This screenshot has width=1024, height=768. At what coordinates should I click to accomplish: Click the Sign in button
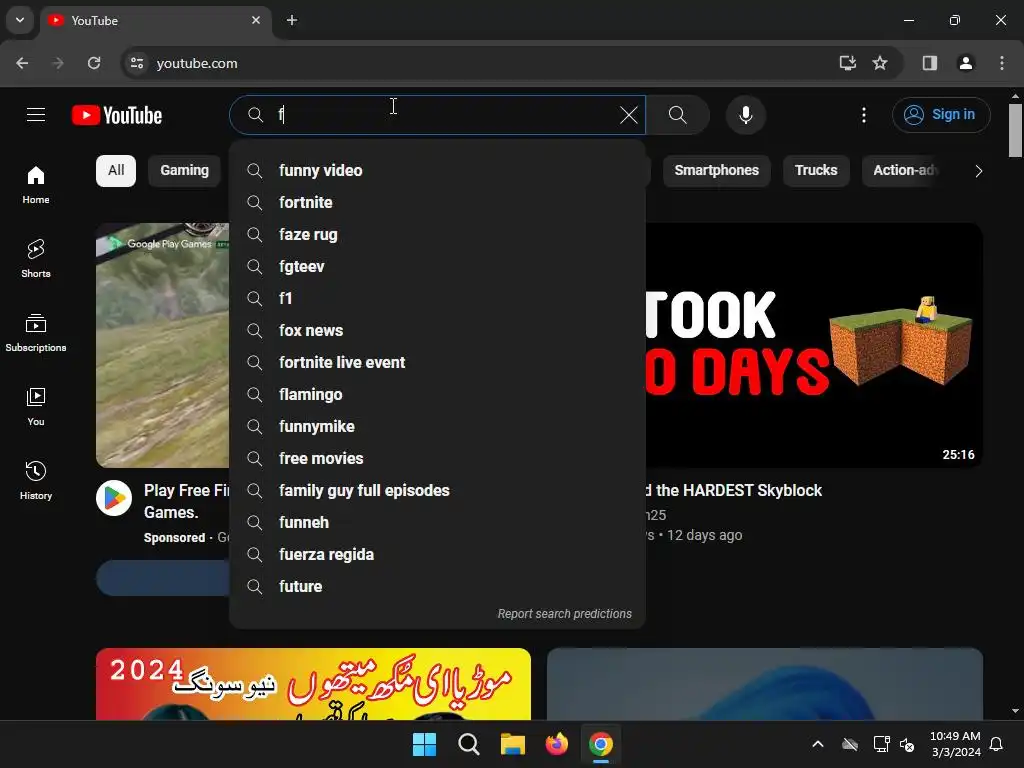click(941, 115)
